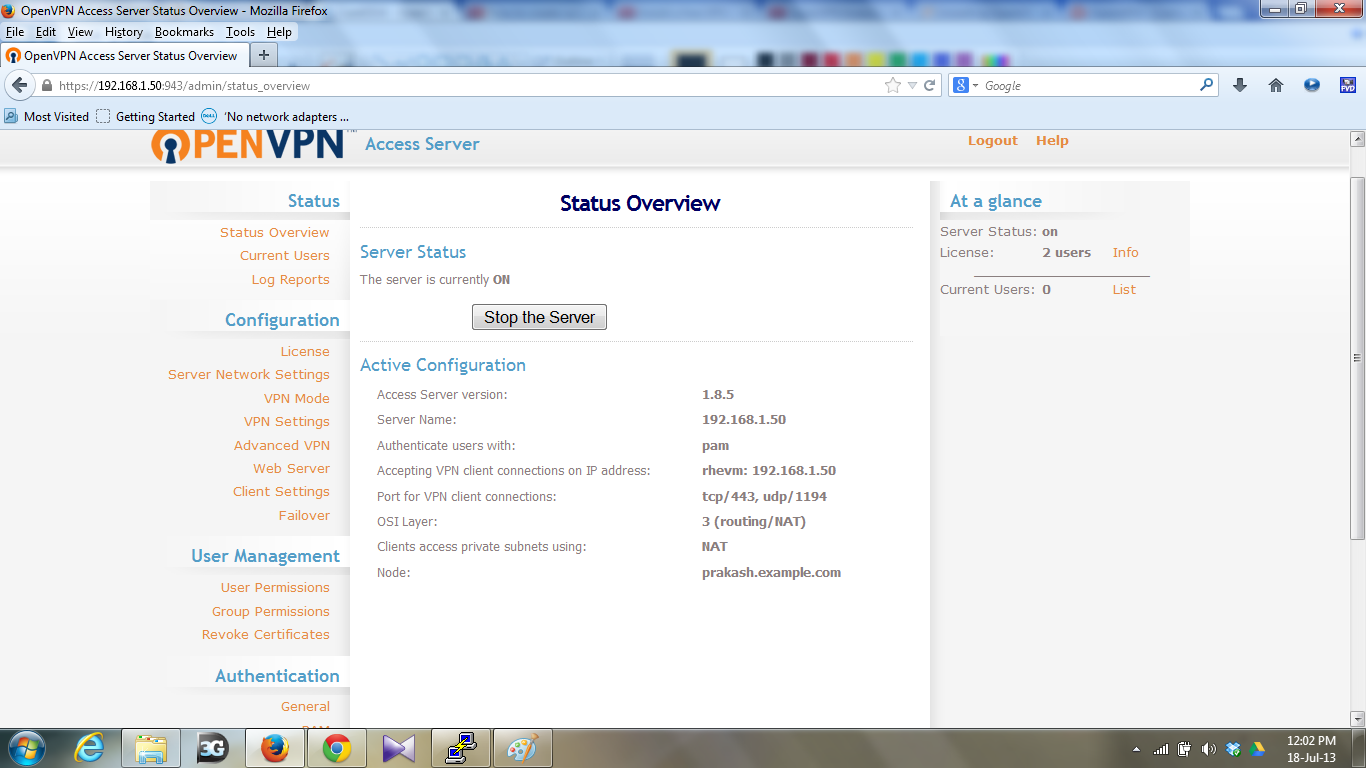
Task: Show hidden system tray icons arrow
Action: [x=1137, y=749]
